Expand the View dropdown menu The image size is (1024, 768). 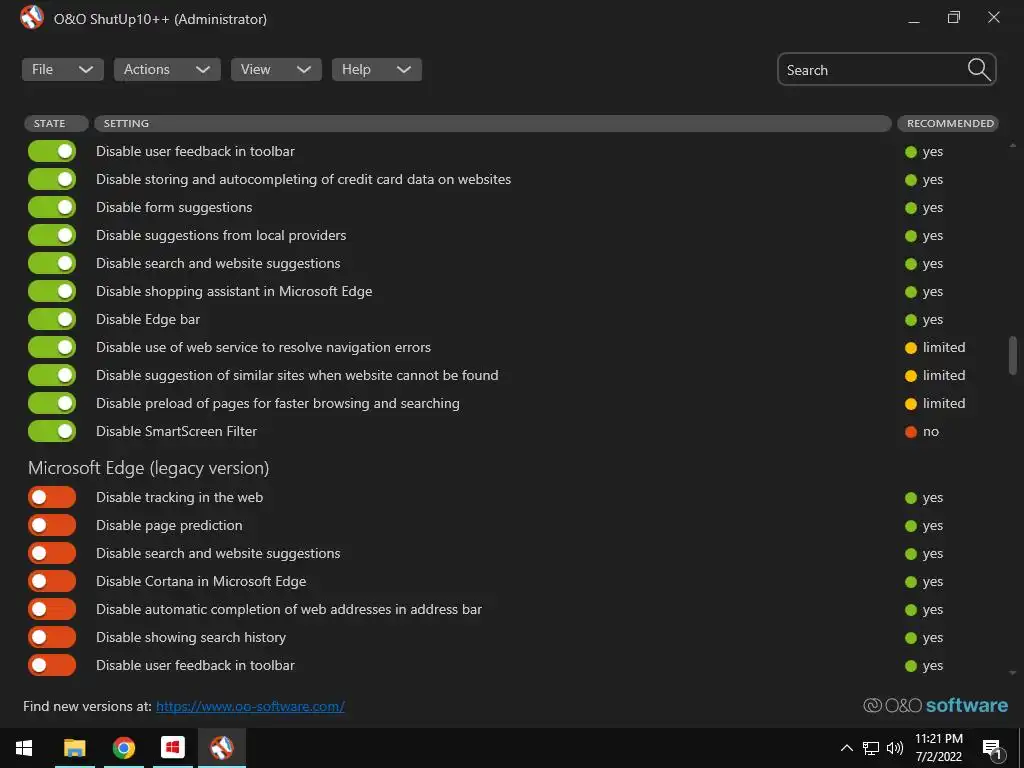click(276, 69)
